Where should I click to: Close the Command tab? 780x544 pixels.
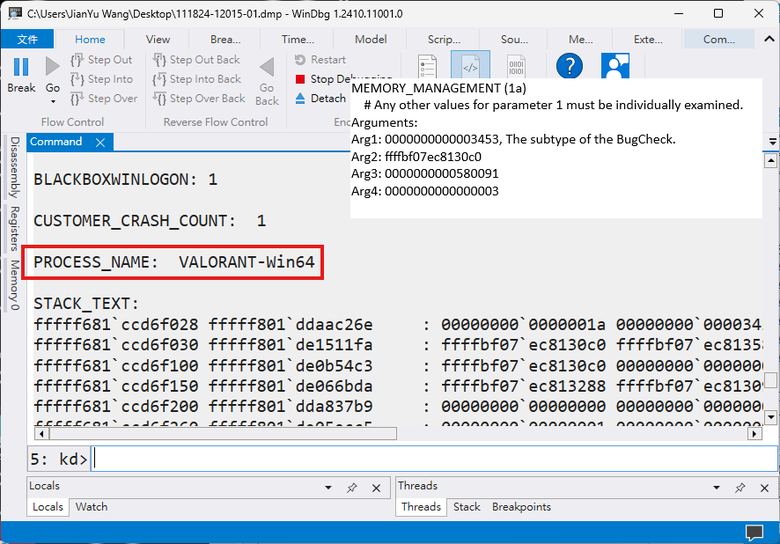click(100, 143)
